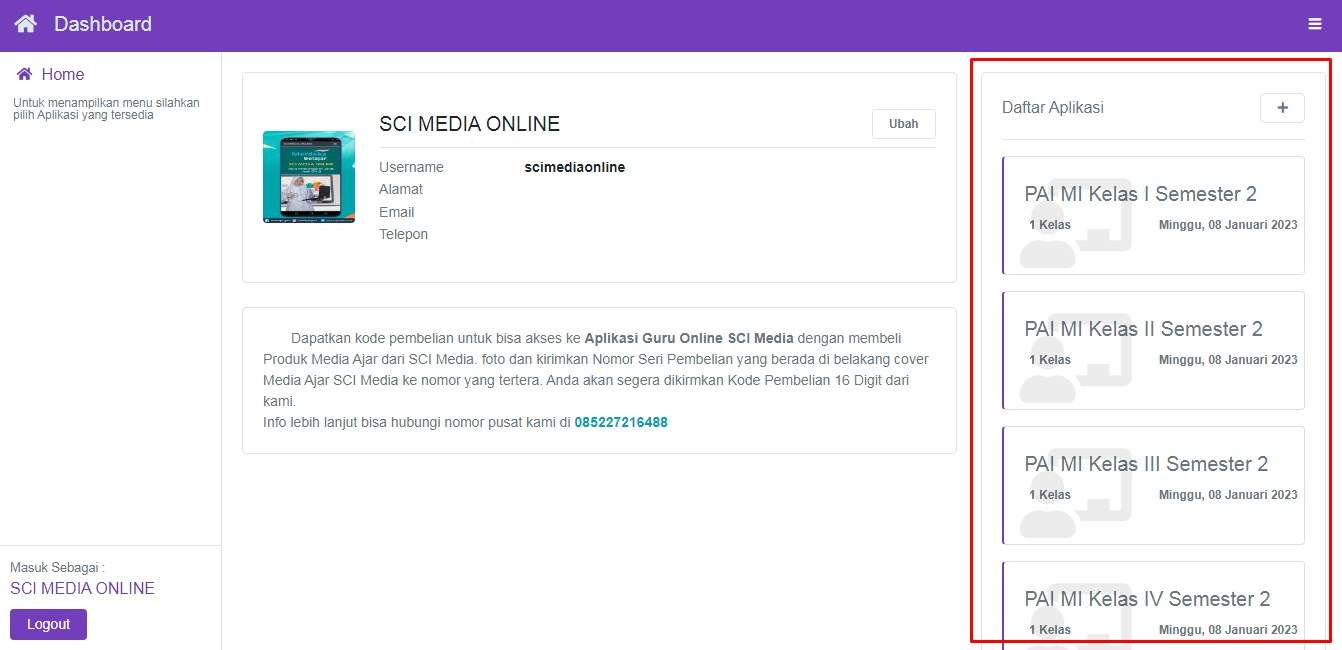1342x650 pixels.
Task: Click the bold Aplikasi Guru Online SCI Media text
Action: point(688,338)
